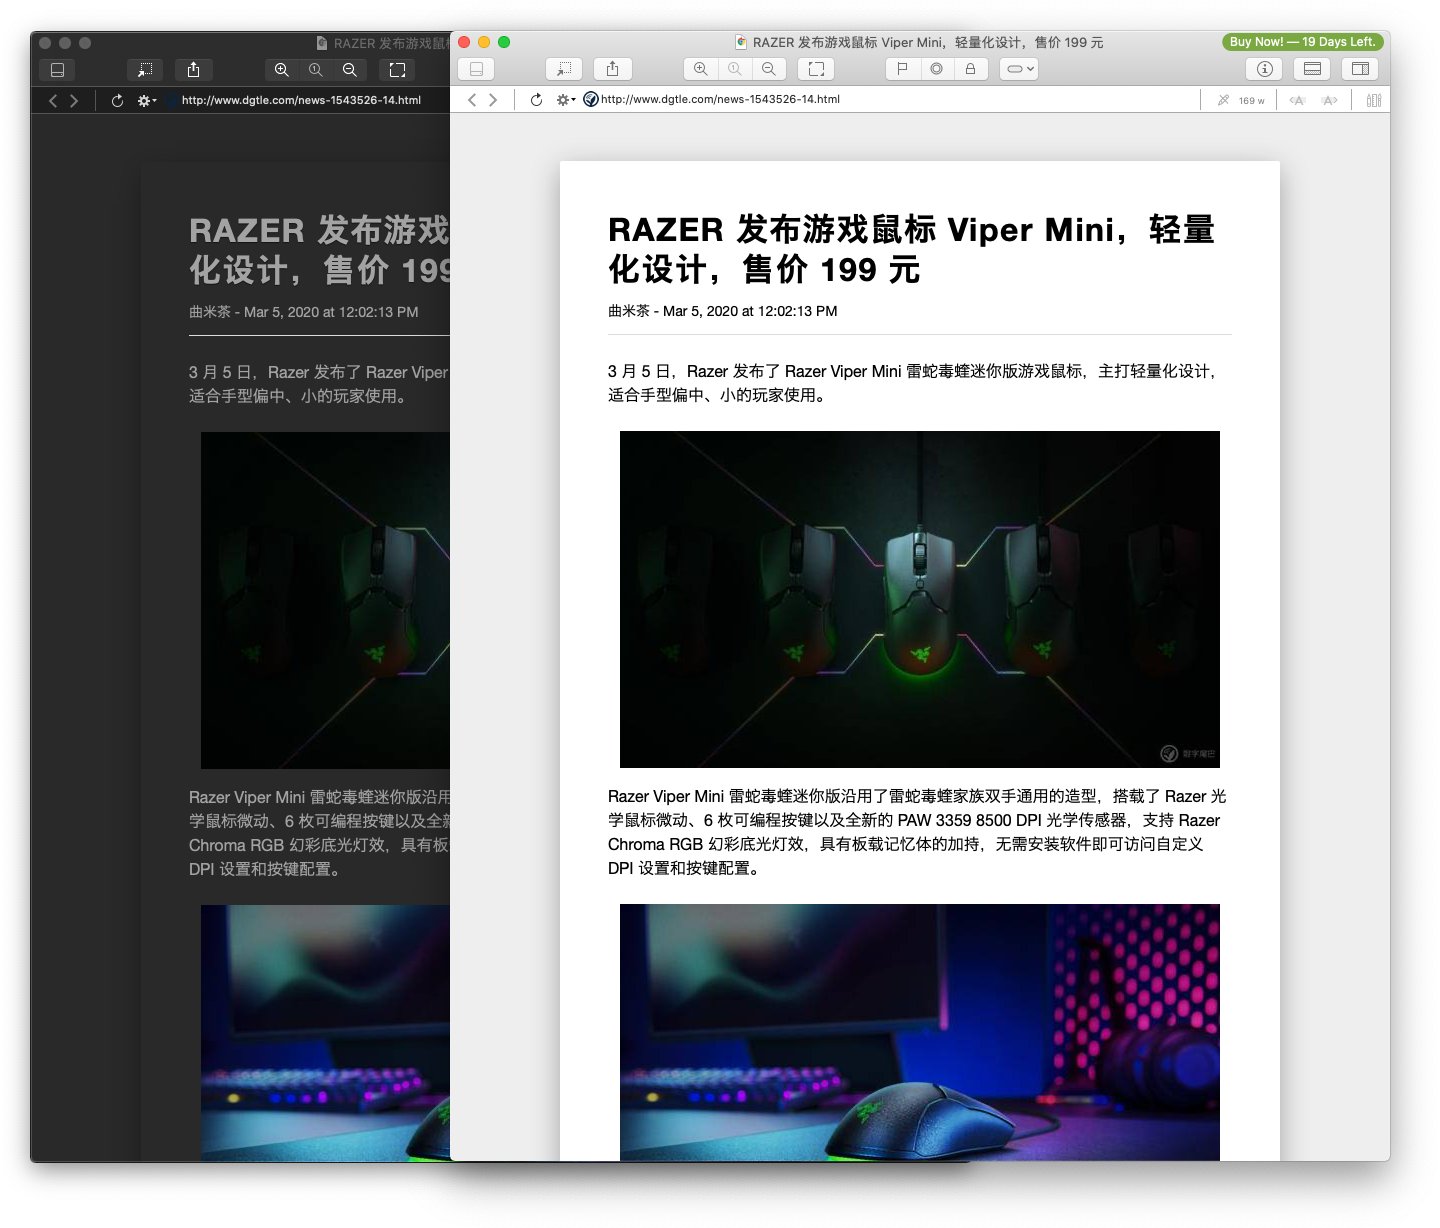
Task: Reset to actual size zoom in the light window
Action: pyautogui.click(x=735, y=69)
